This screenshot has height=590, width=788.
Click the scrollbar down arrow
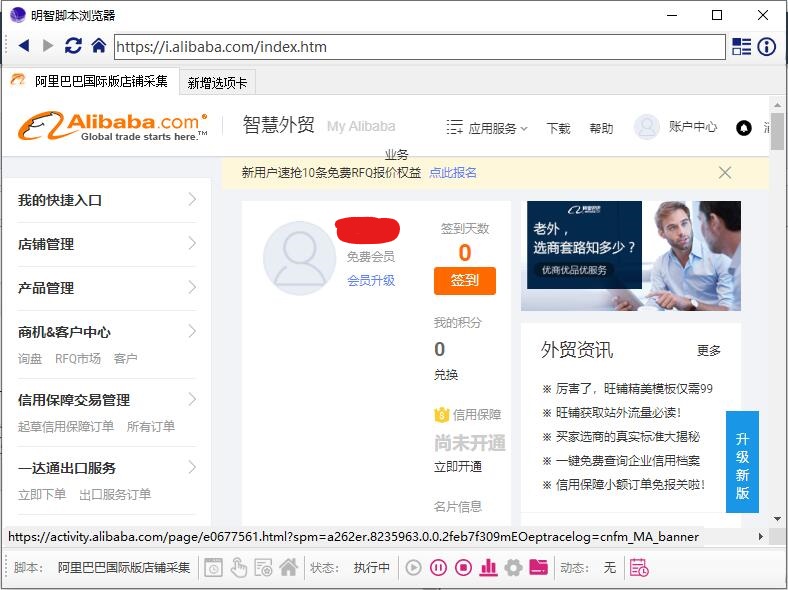(x=777, y=518)
